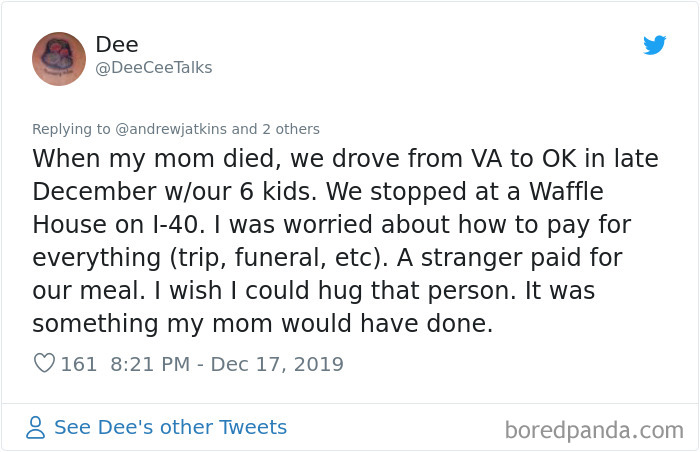Click the Twitter bird logo
The height and width of the screenshot is (452, 700).
pos(654,45)
